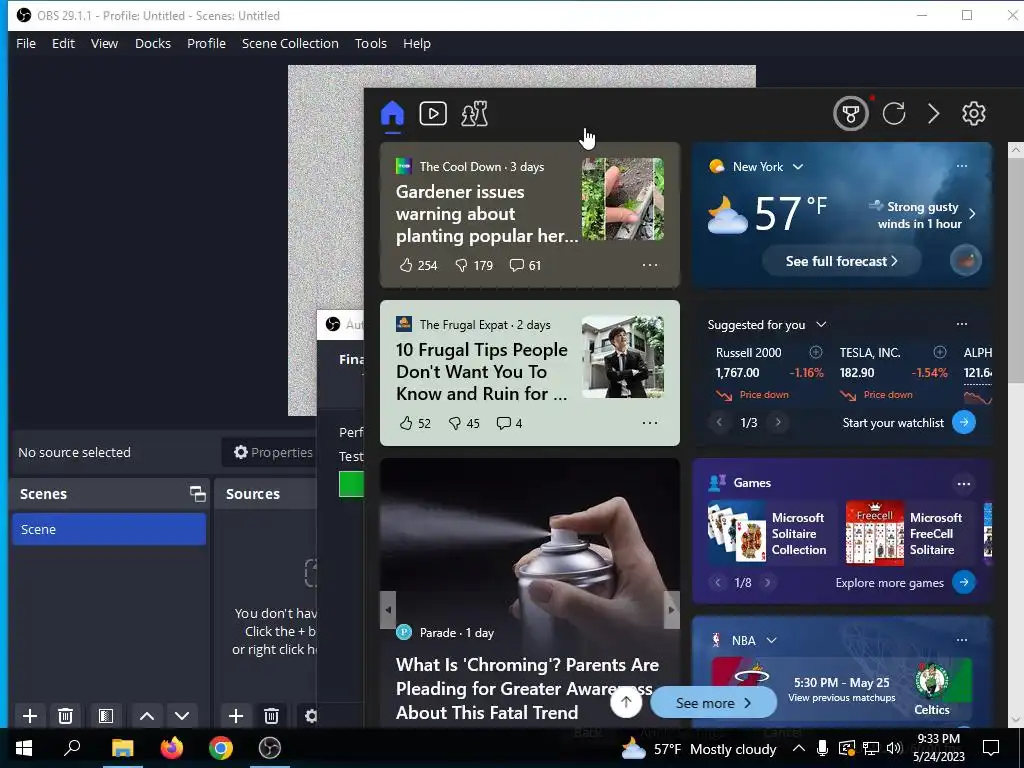Open OBS Edit menu
1024x768 pixels.
[x=63, y=43]
